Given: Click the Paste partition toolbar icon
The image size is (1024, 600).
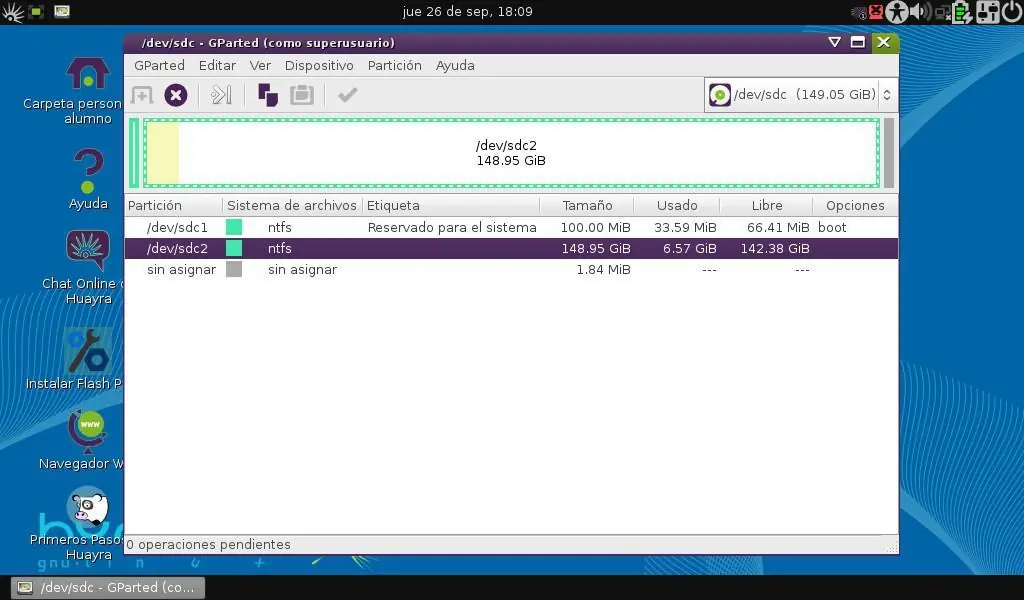Looking at the screenshot, I should pos(302,95).
